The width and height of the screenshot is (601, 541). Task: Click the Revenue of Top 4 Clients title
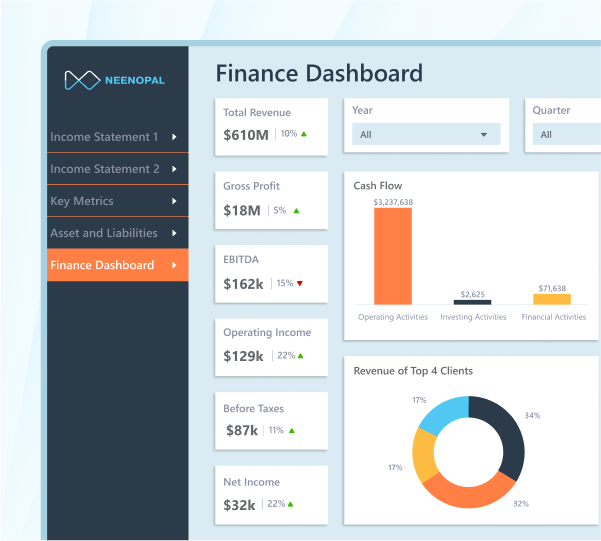(x=413, y=371)
